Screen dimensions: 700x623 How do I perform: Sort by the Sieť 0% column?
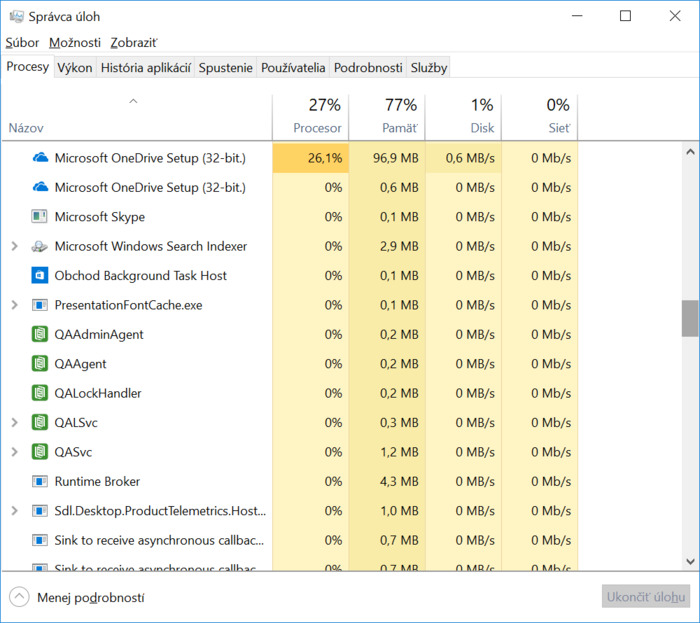(539, 117)
